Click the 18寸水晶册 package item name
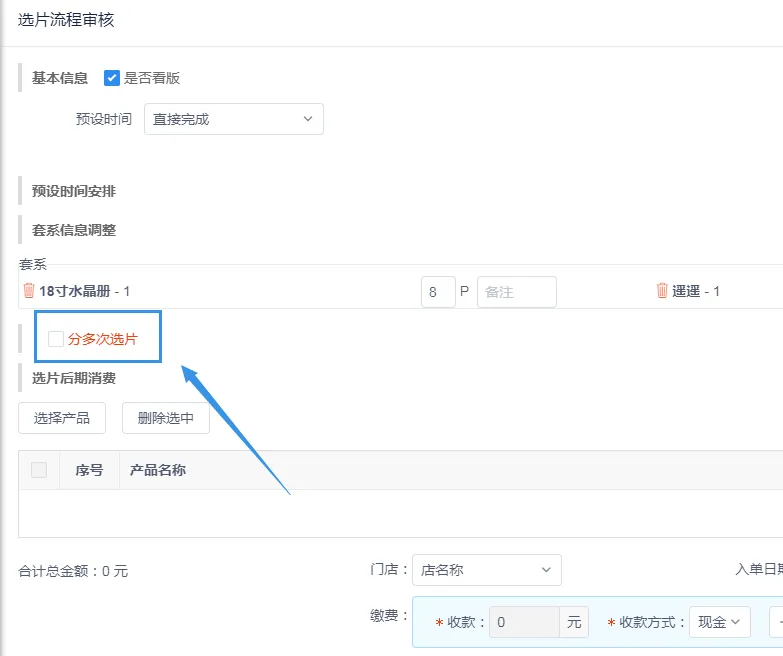Viewport: 783px width, 656px height. [74, 291]
